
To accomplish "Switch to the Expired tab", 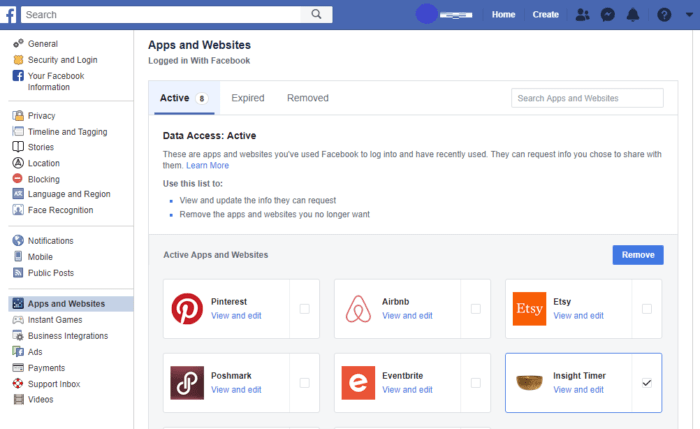I will coord(248,98).
